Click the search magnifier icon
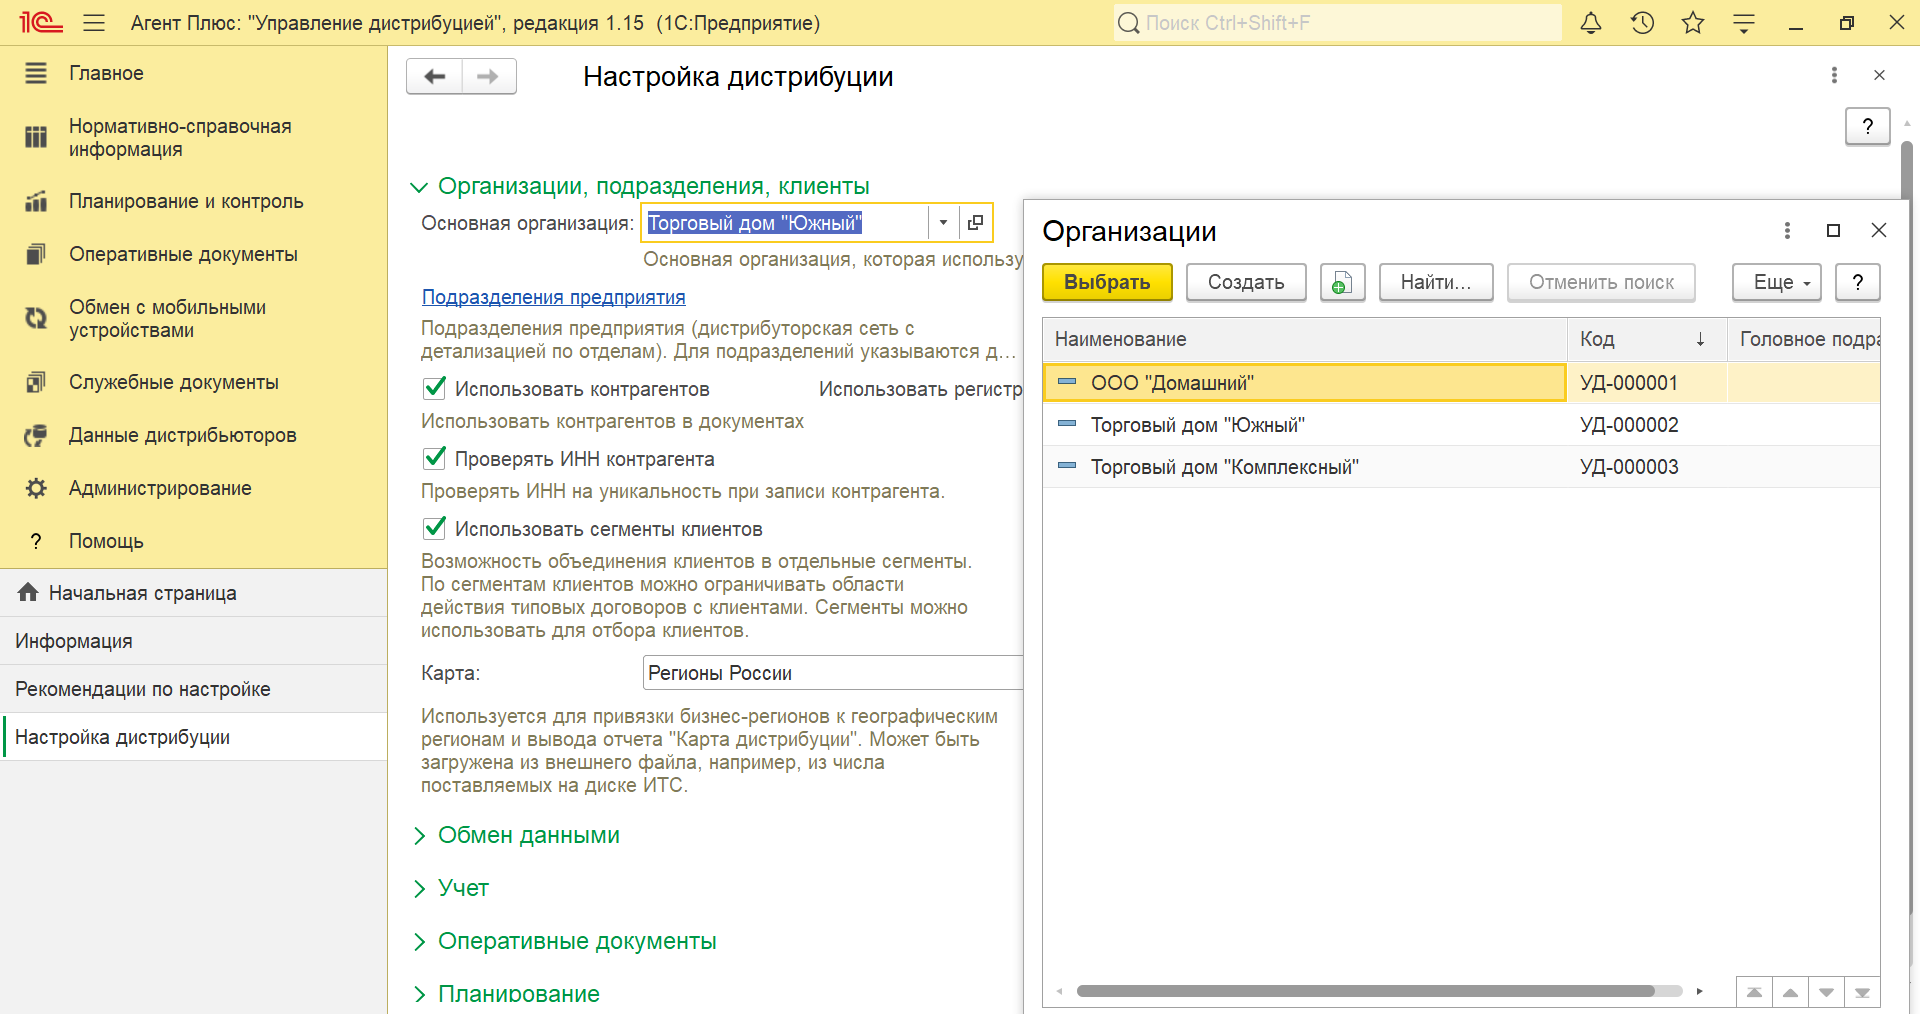Image resolution: width=1920 pixels, height=1014 pixels. [1128, 23]
